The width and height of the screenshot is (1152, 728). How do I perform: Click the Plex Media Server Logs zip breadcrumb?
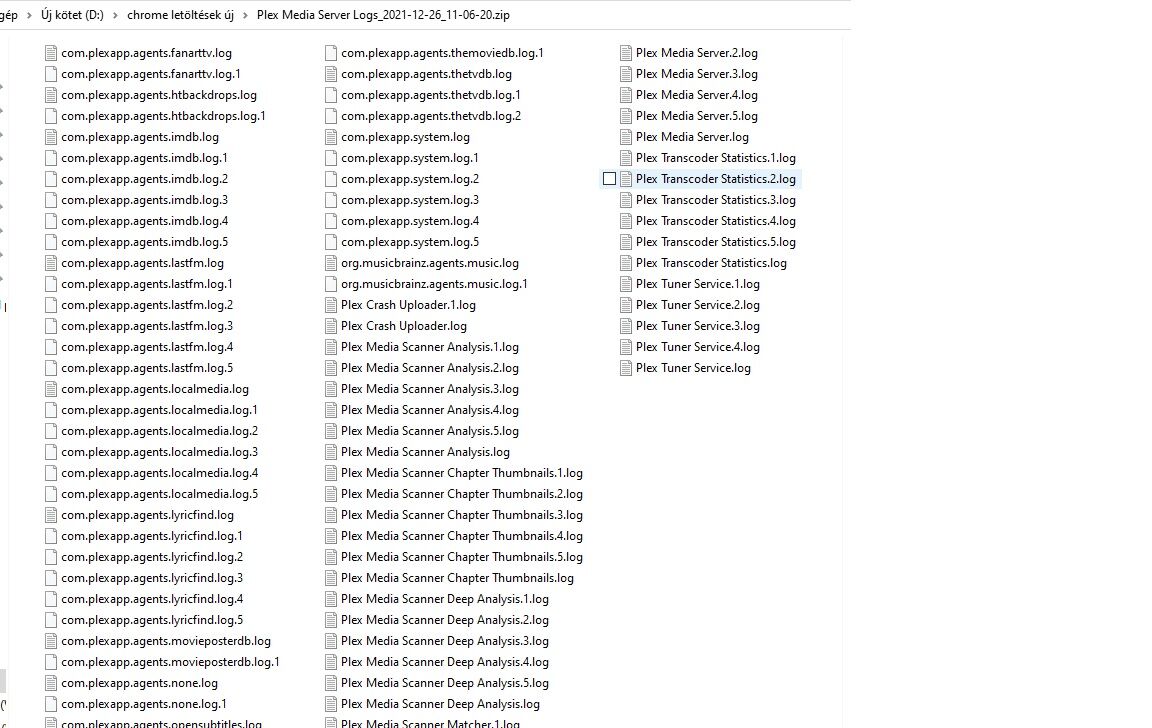coord(384,15)
